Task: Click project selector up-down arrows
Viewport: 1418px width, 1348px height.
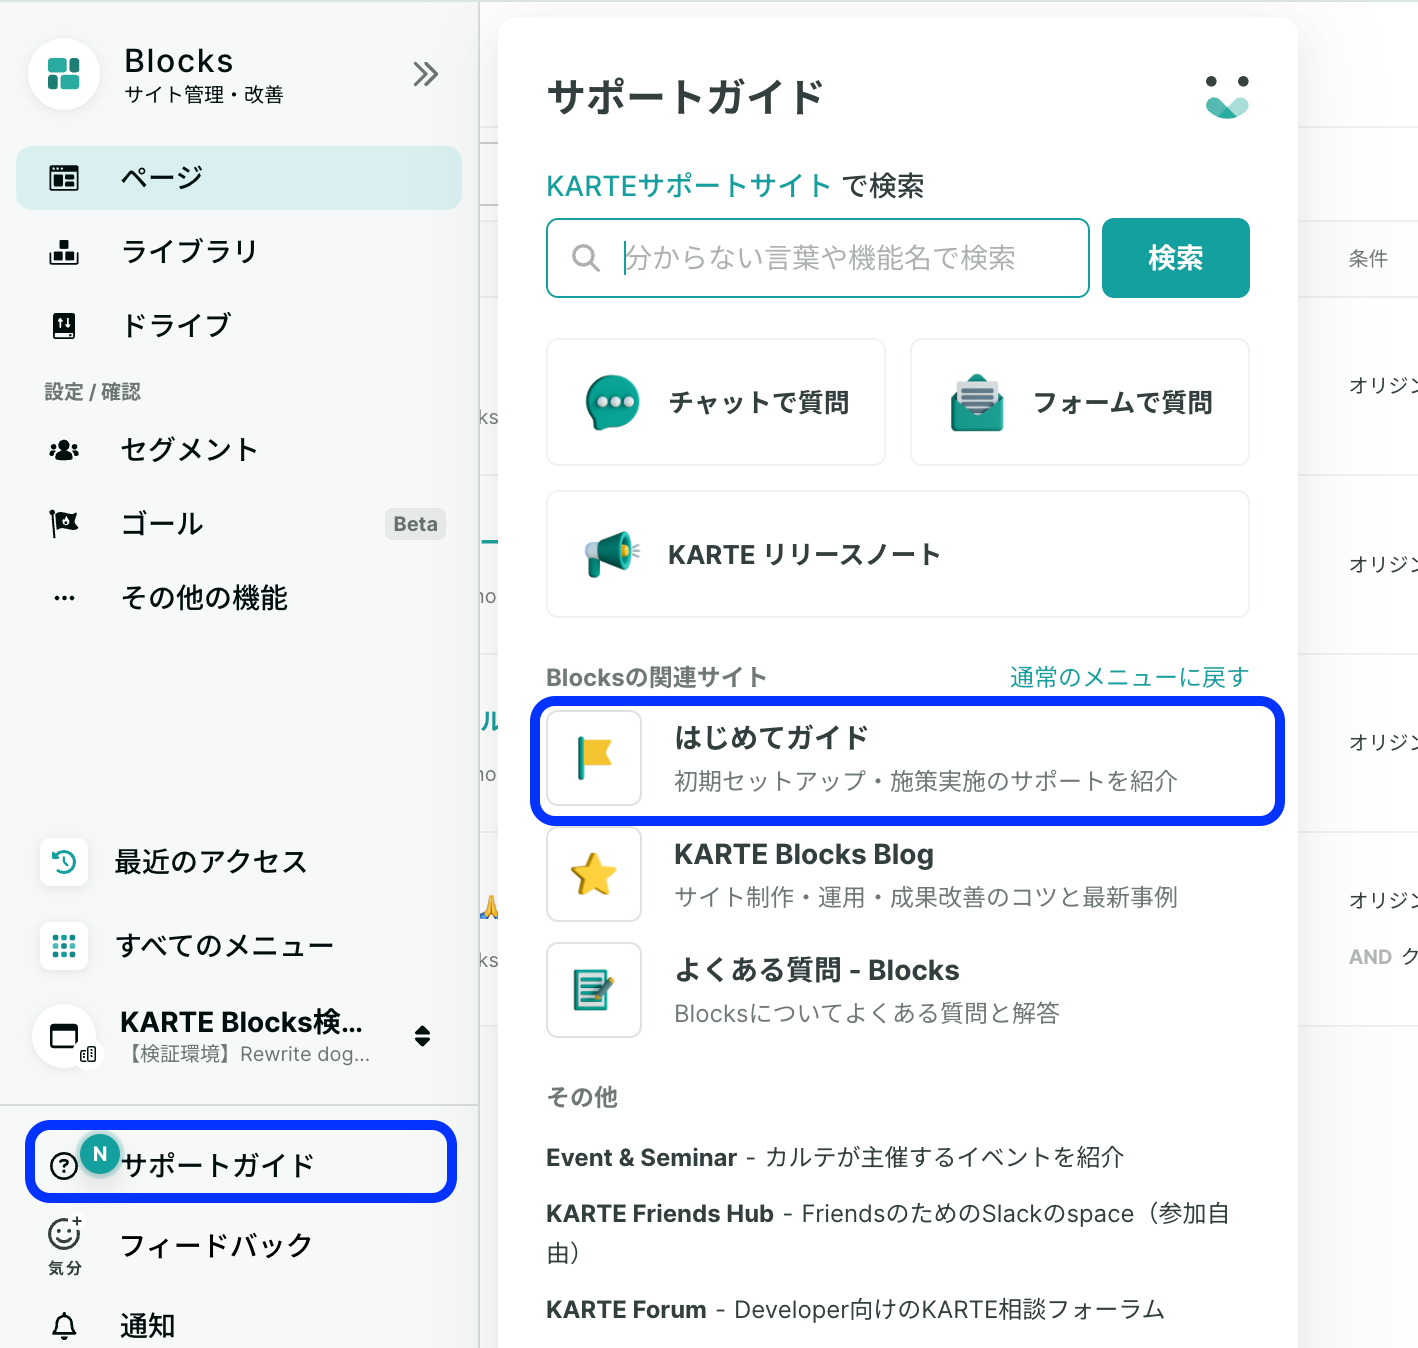Action: tap(423, 1036)
